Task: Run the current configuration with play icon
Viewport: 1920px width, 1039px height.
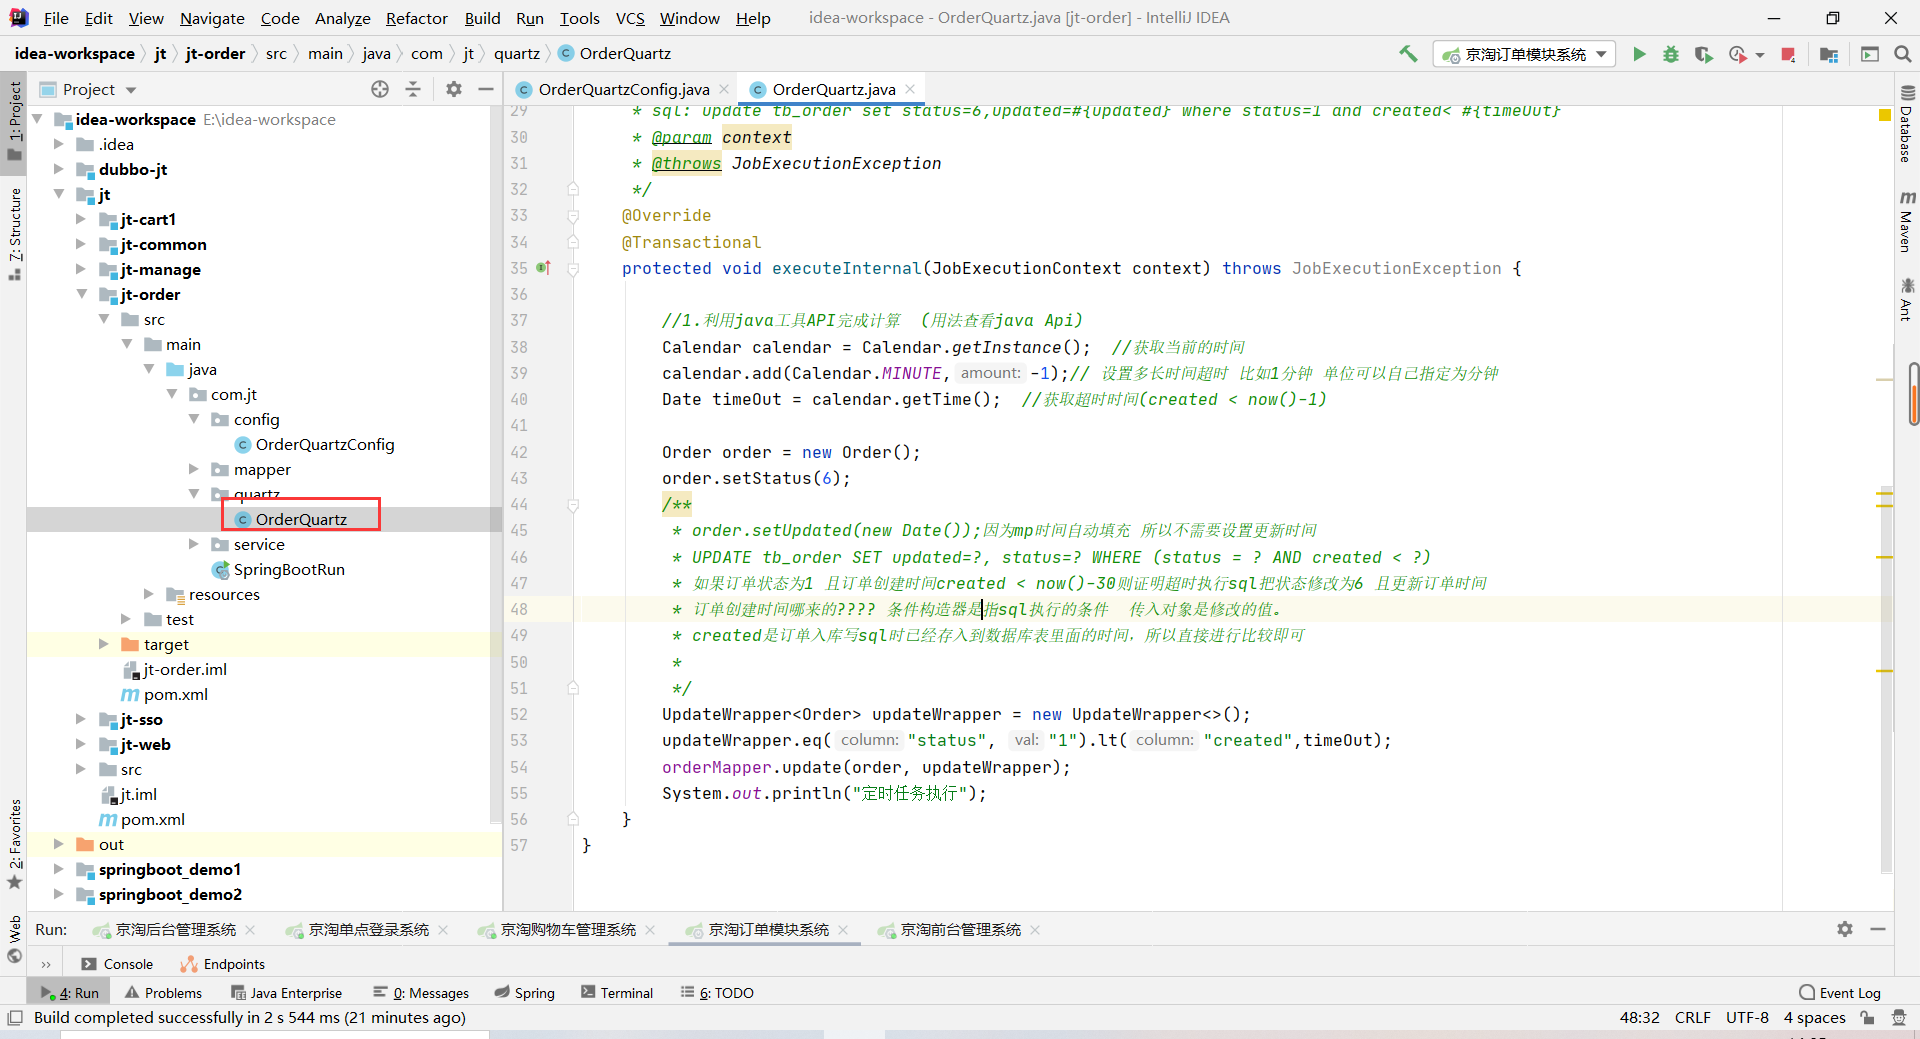Action: [x=1639, y=54]
